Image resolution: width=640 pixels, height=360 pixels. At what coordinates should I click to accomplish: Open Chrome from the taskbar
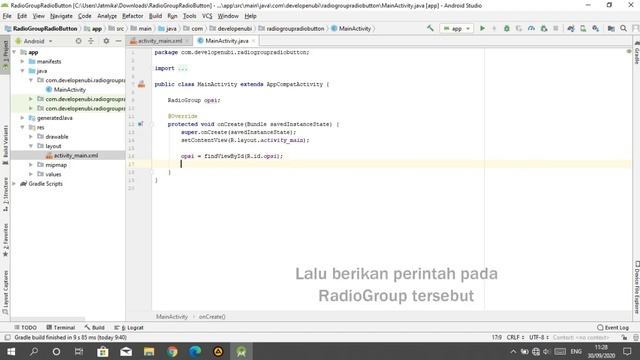click(172, 351)
